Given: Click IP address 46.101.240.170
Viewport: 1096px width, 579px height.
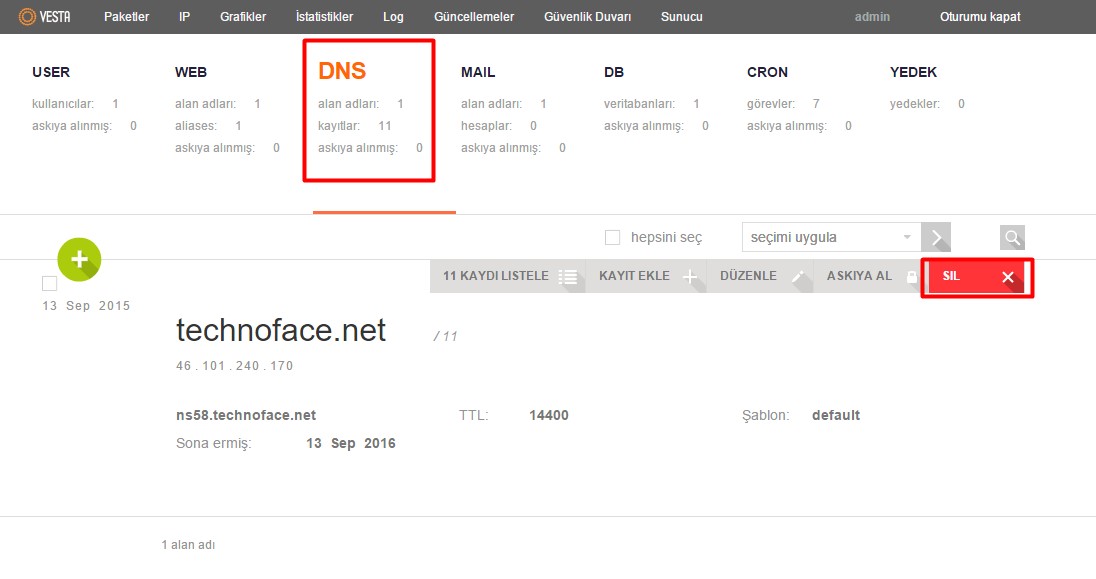Looking at the screenshot, I should click(235, 366).
